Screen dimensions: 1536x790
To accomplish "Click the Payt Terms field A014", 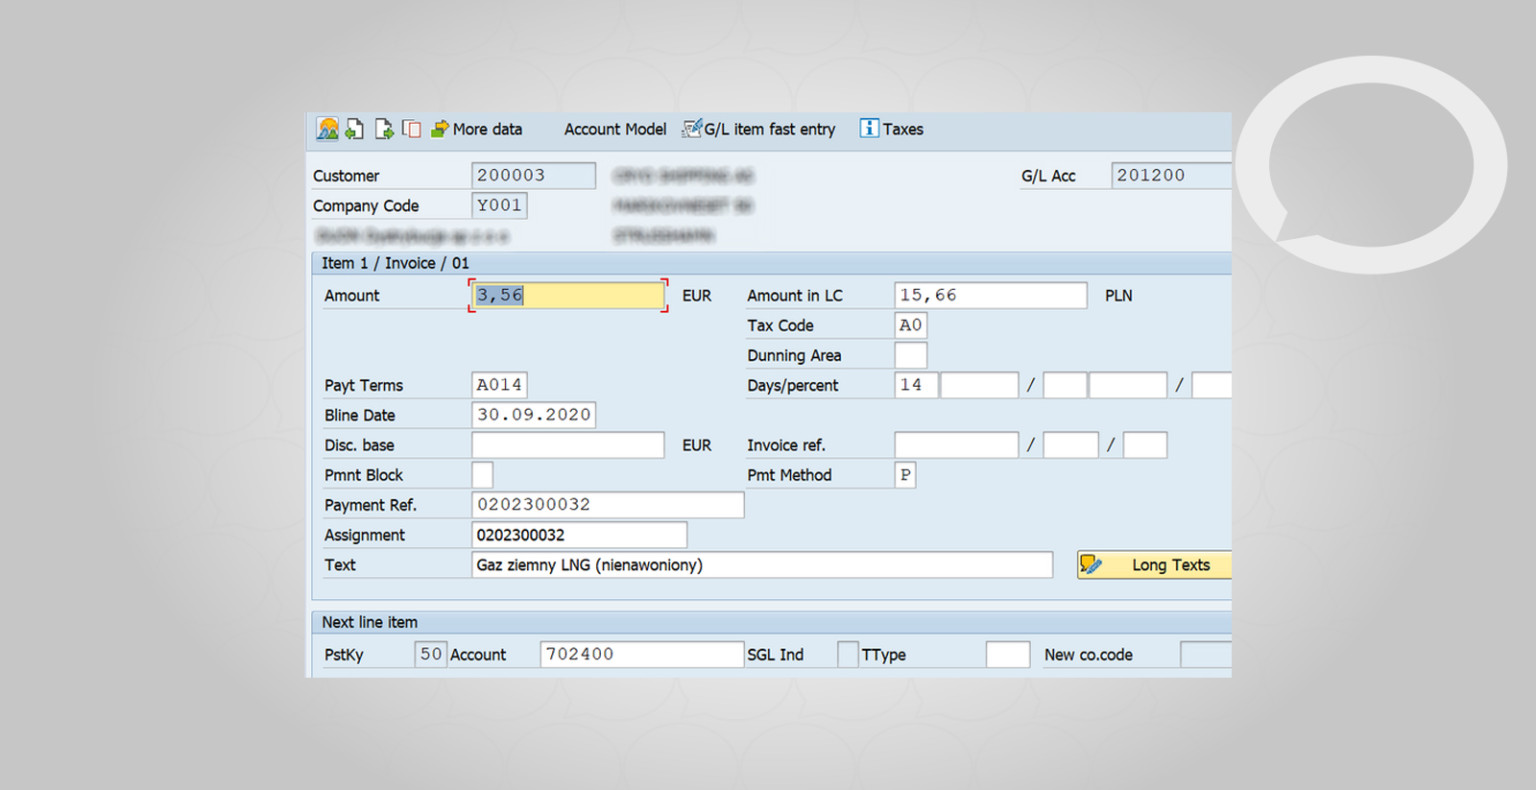I will 499,385.
